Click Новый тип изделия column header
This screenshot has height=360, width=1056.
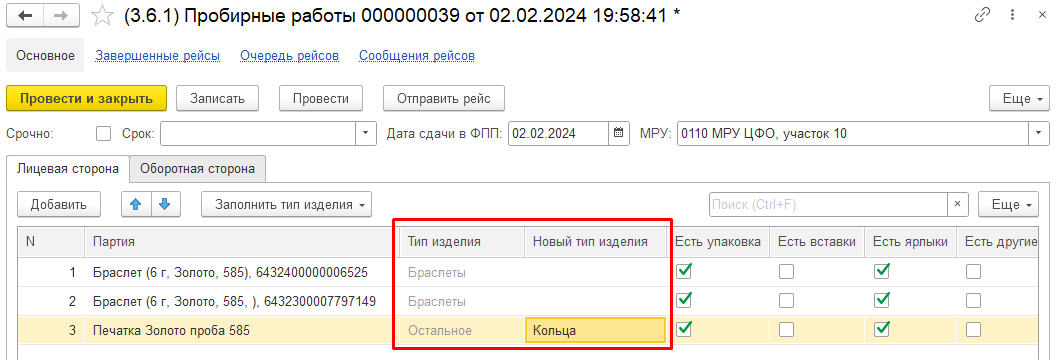coord(596,242)
